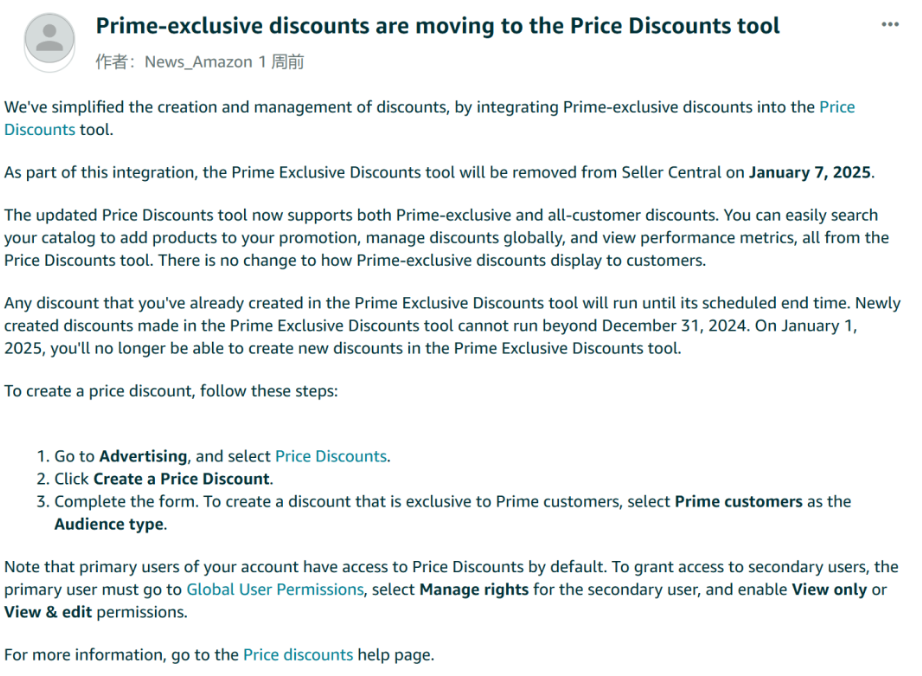Visit the Global User Permissions link

(275, 590)
